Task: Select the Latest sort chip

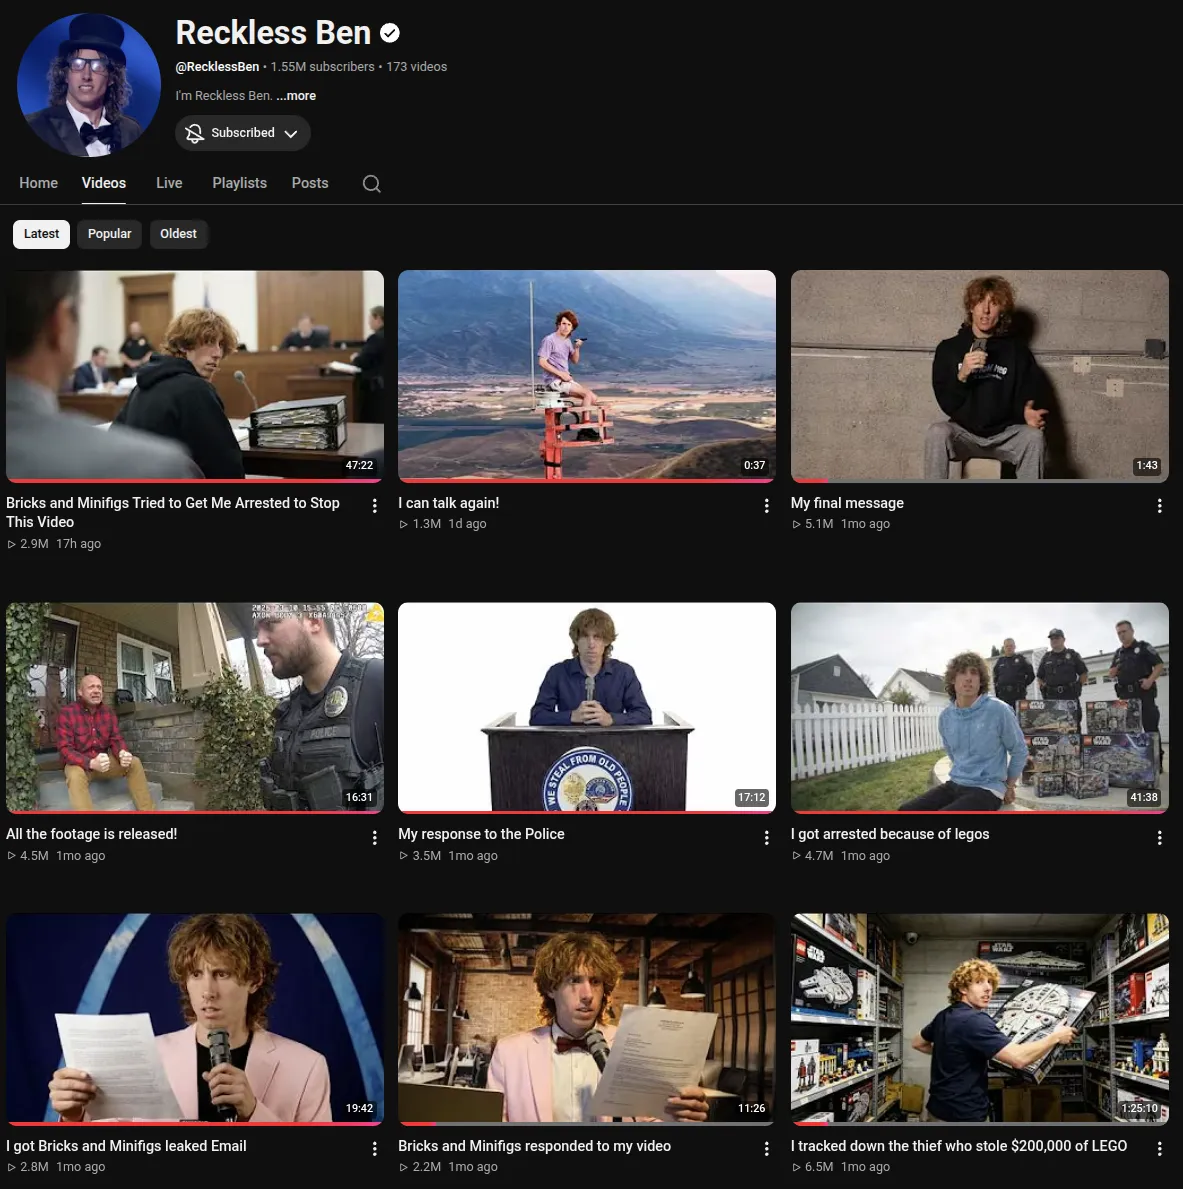Action: coord(41,234)
